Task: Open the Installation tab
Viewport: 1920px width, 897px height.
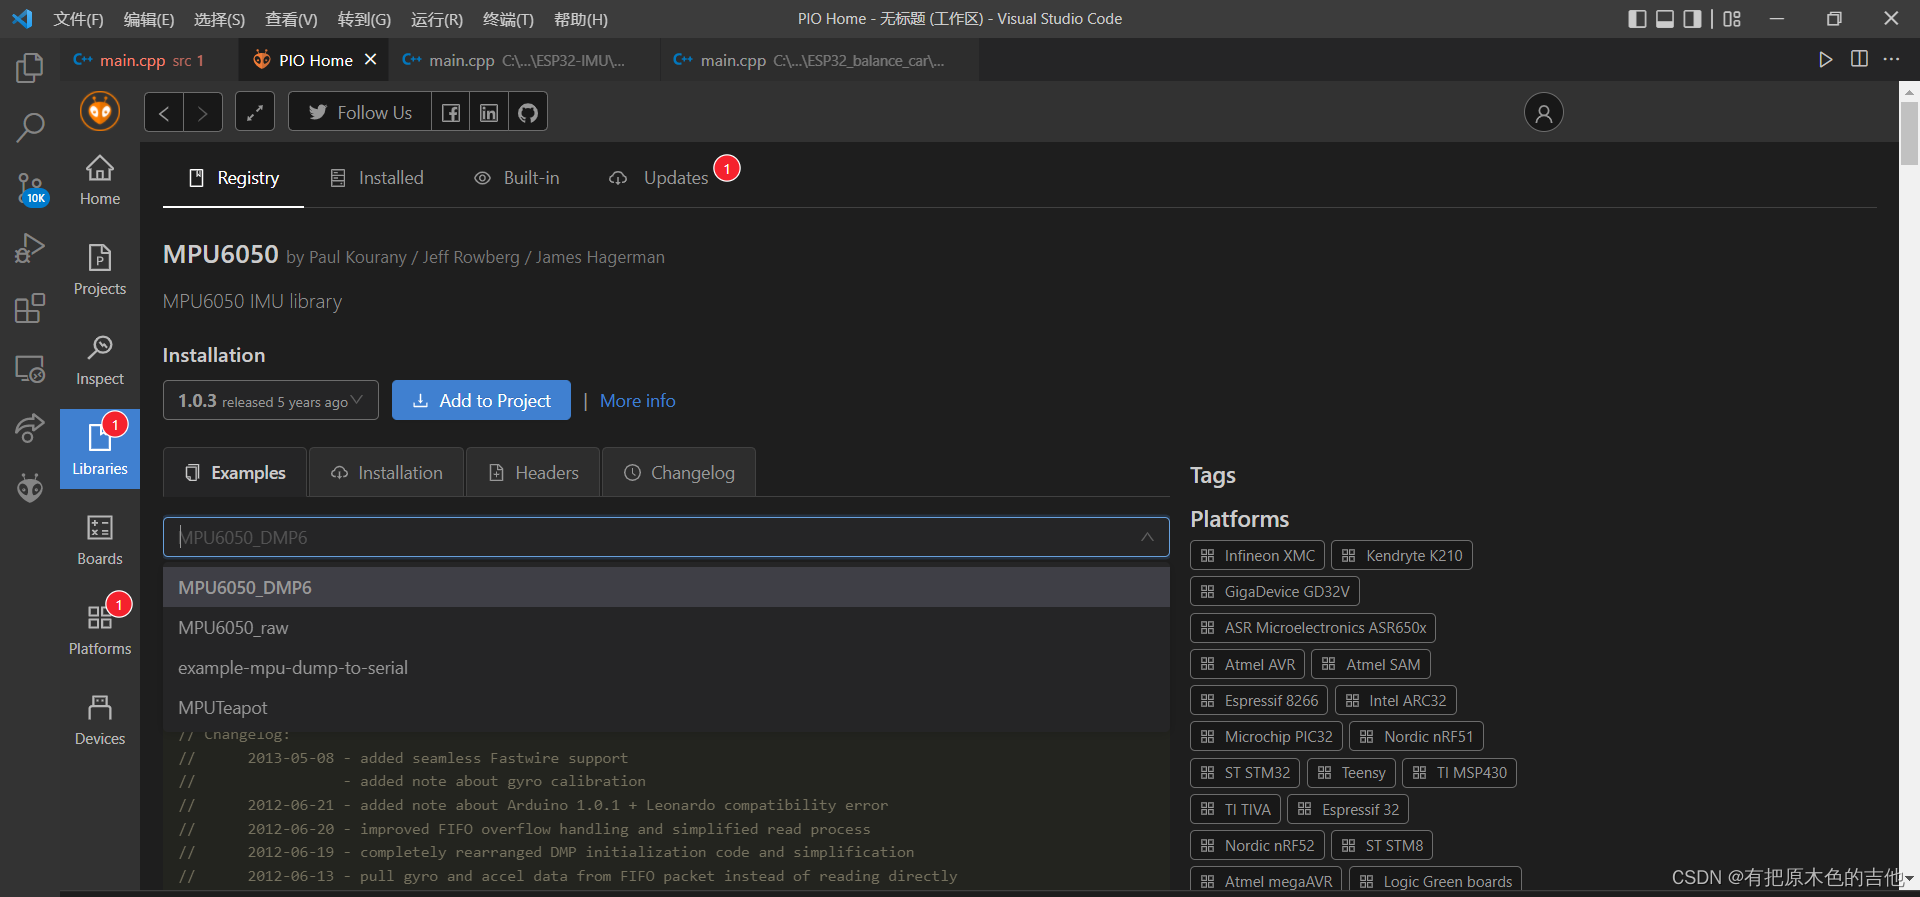Action: [x=387, y=472]
